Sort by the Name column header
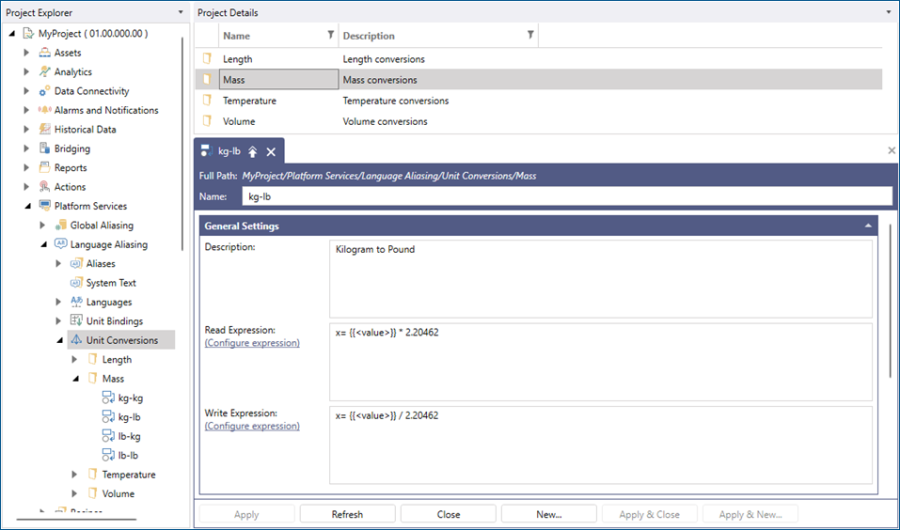The height and width of the screenshot is (530, 900). (x=237, y=36)
